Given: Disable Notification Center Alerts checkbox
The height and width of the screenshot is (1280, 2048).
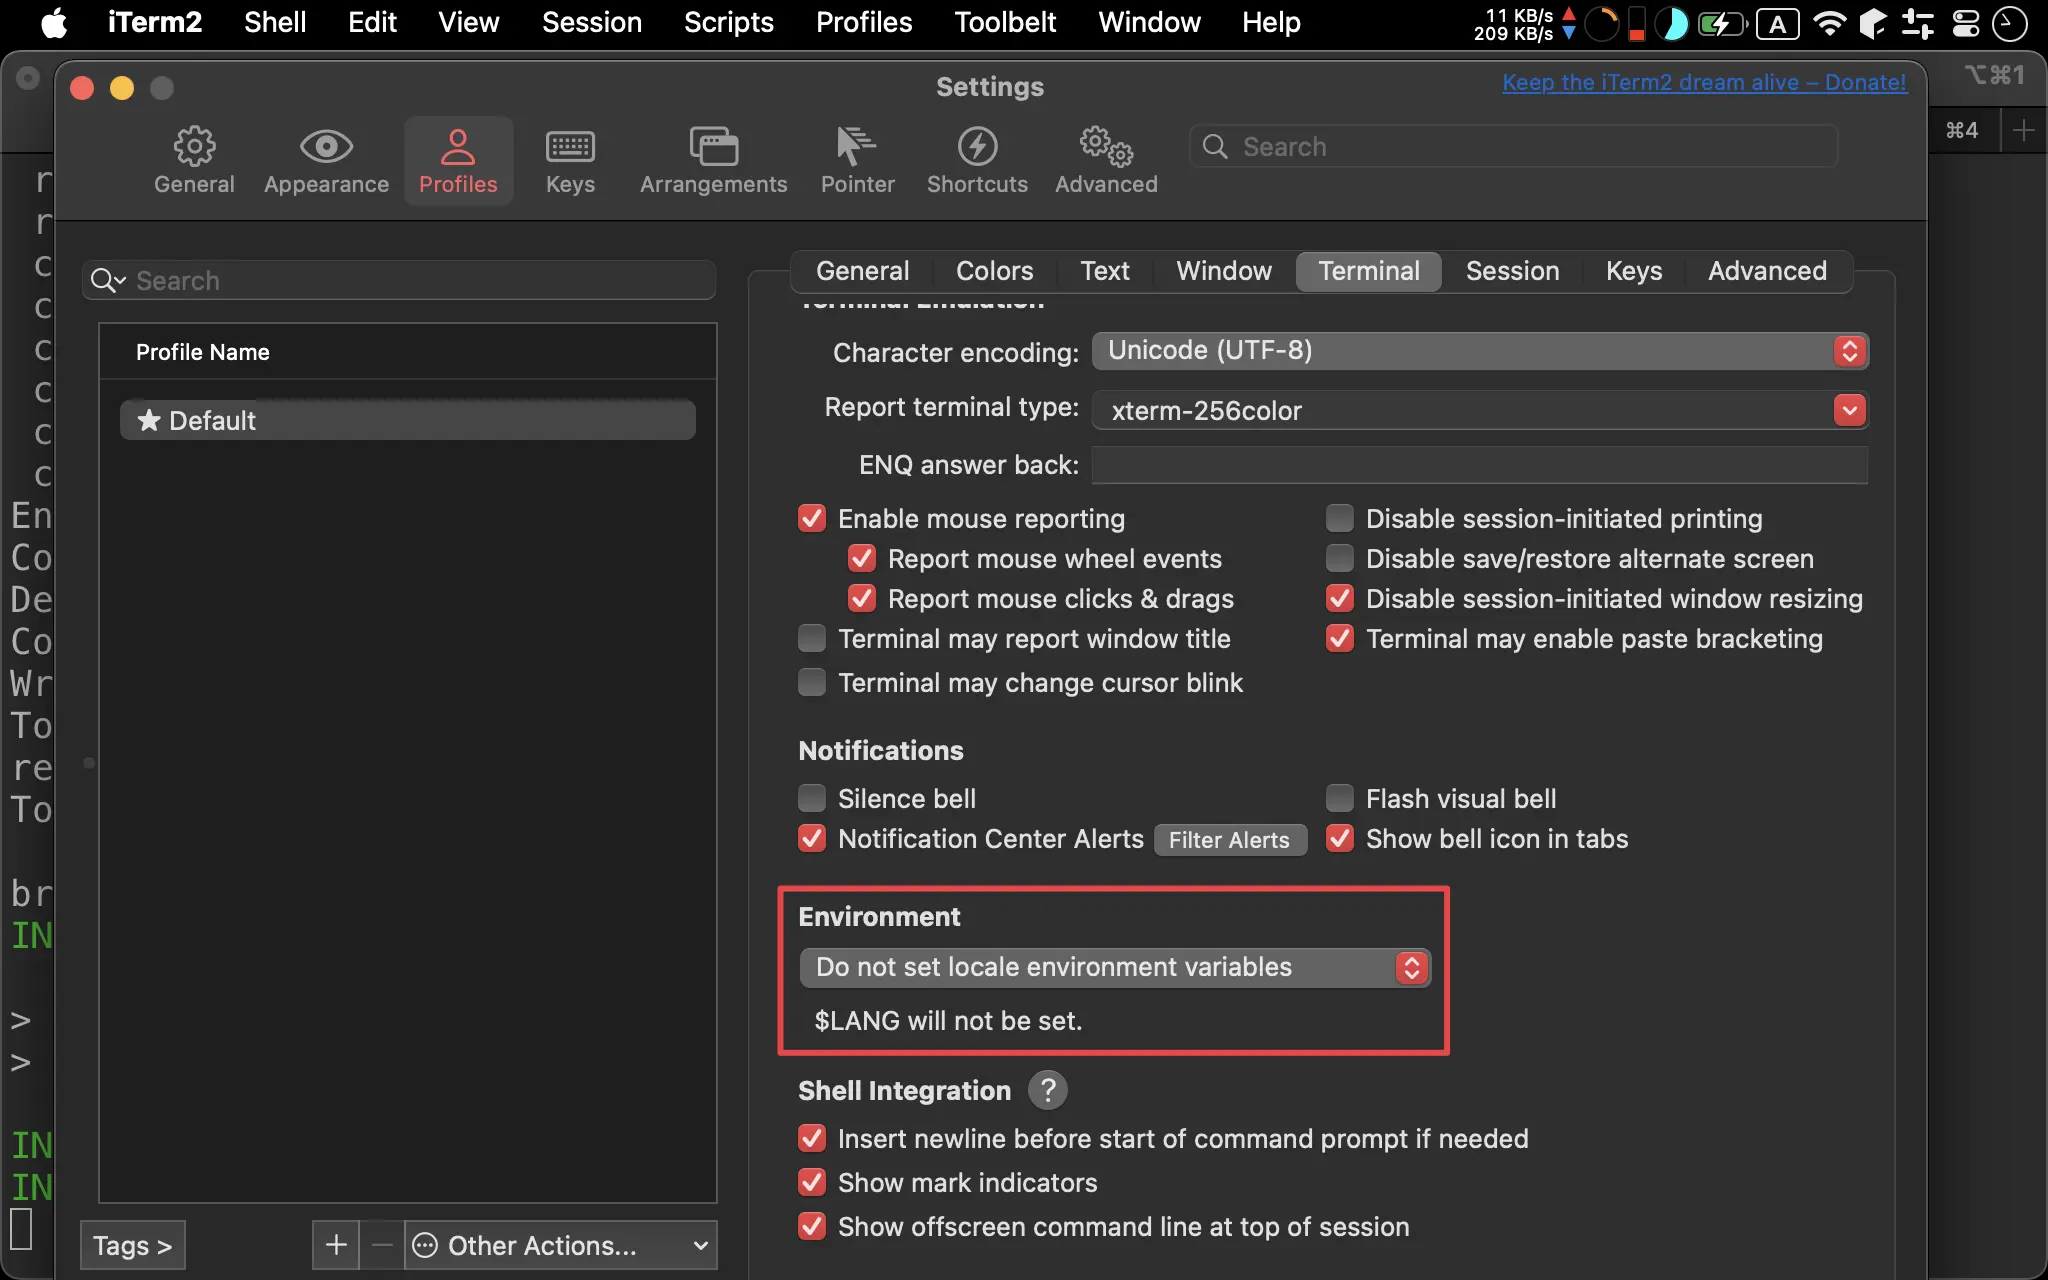Looking at the screenshot, I should 811,839.
